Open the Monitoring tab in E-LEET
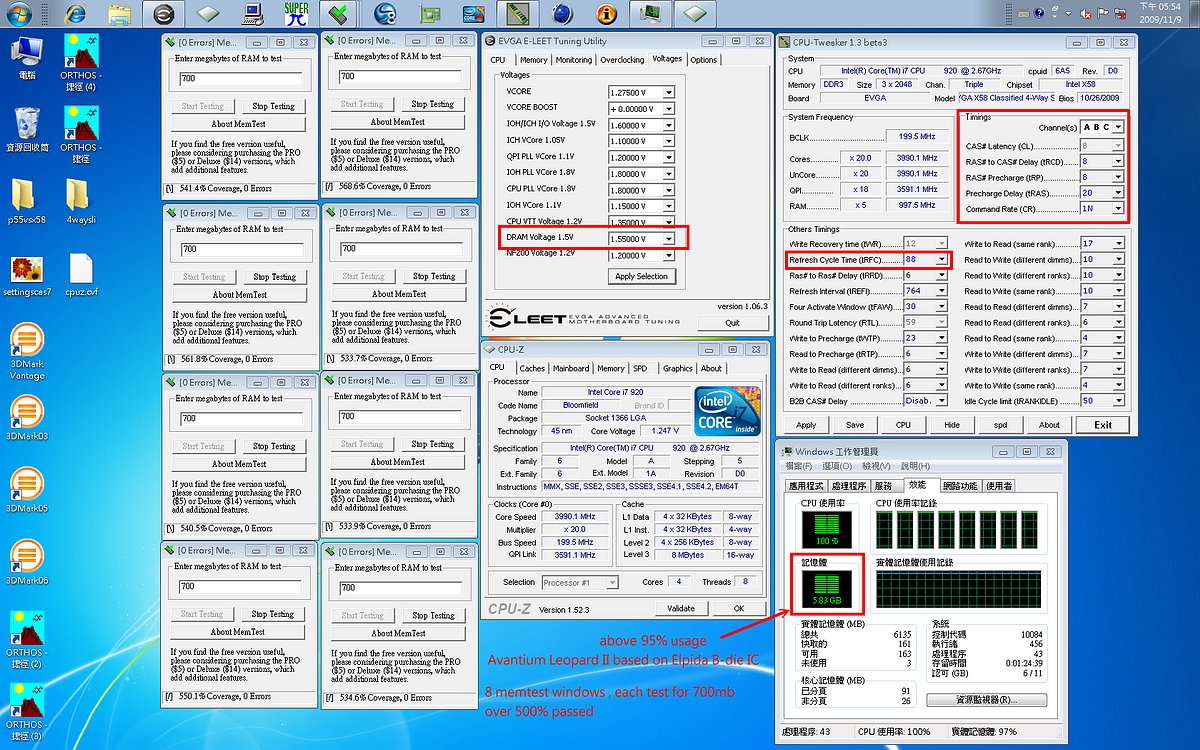Viewport: 1200px width, 750px height. [x=573, y=60]
